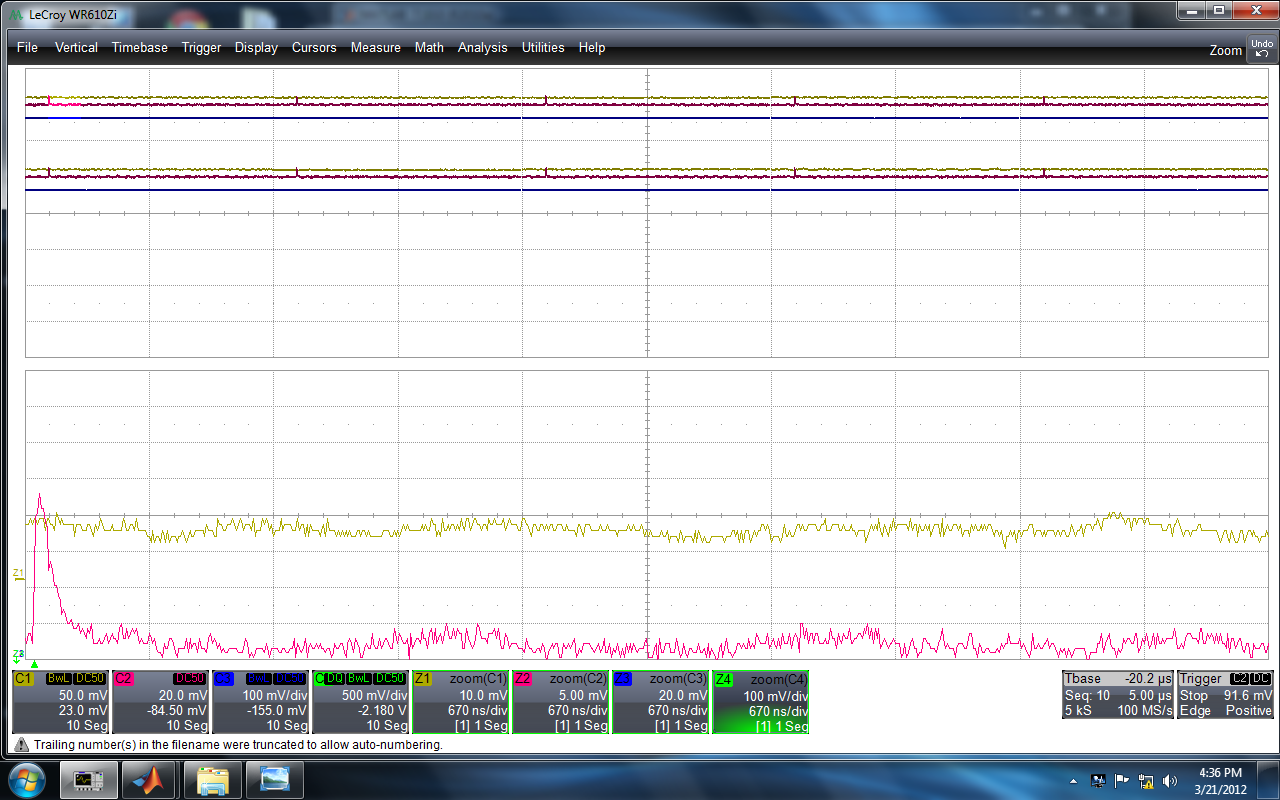Click the green Z4 label badge
The width and height of the screenshot is (1280, 800).
(723, 678)
